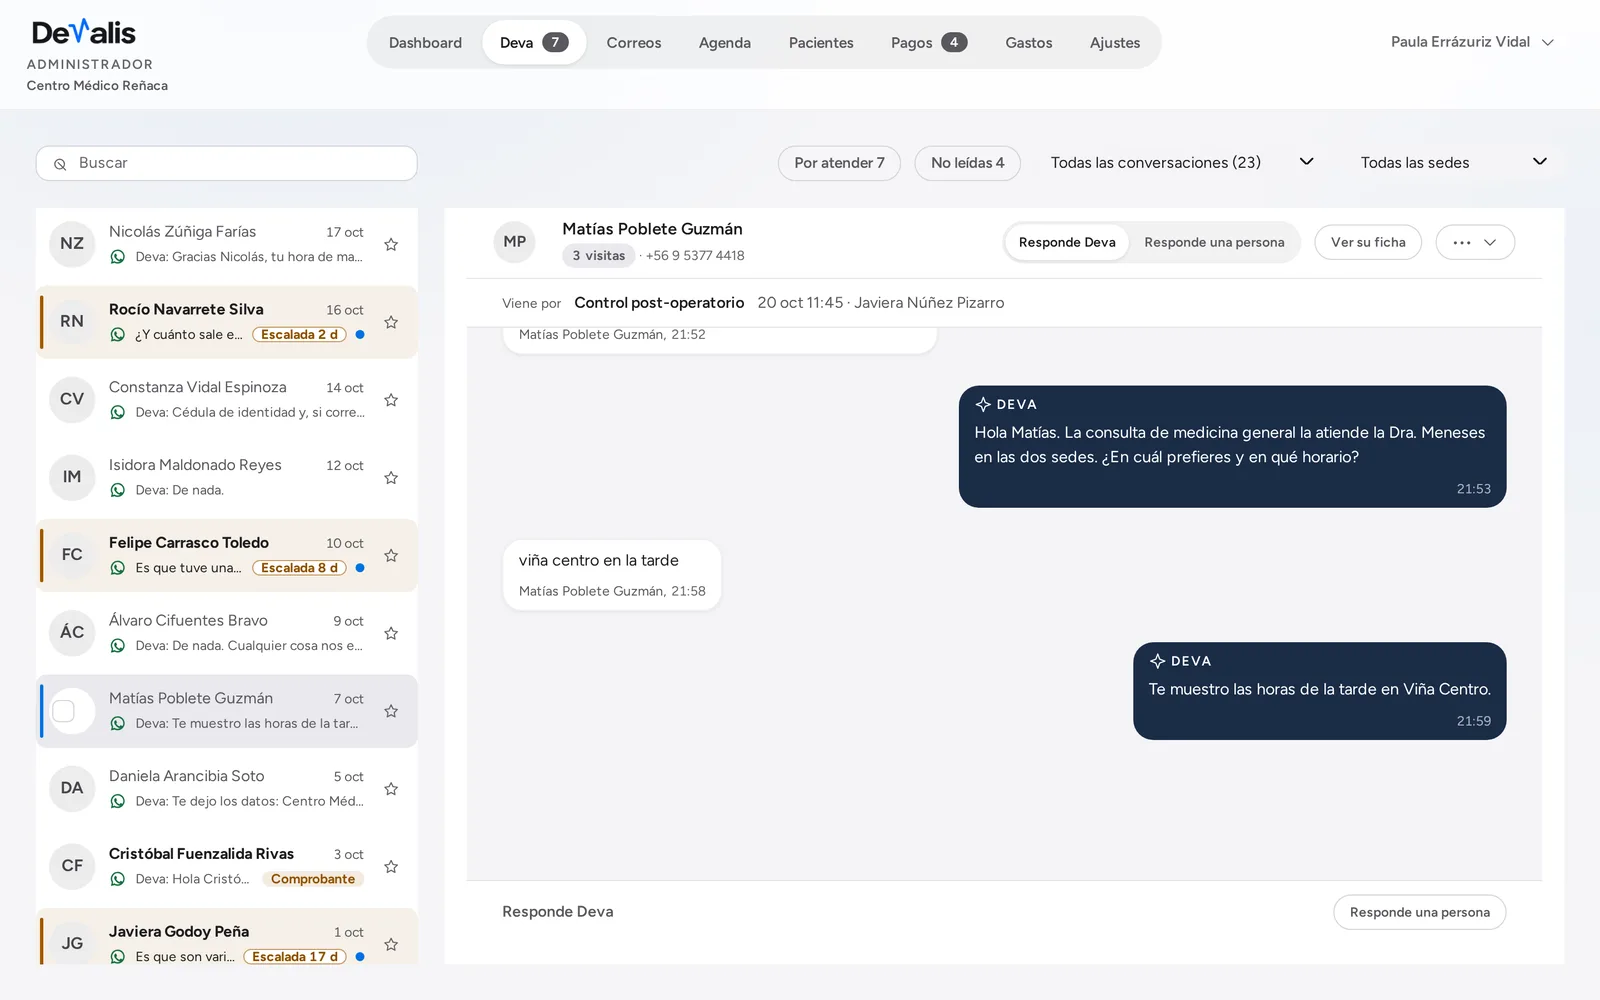This screenshot has height=1000, width=1600.
Task: Click WhatsApp icon under Isidora Maldonado Reyes
Action: 118,490
